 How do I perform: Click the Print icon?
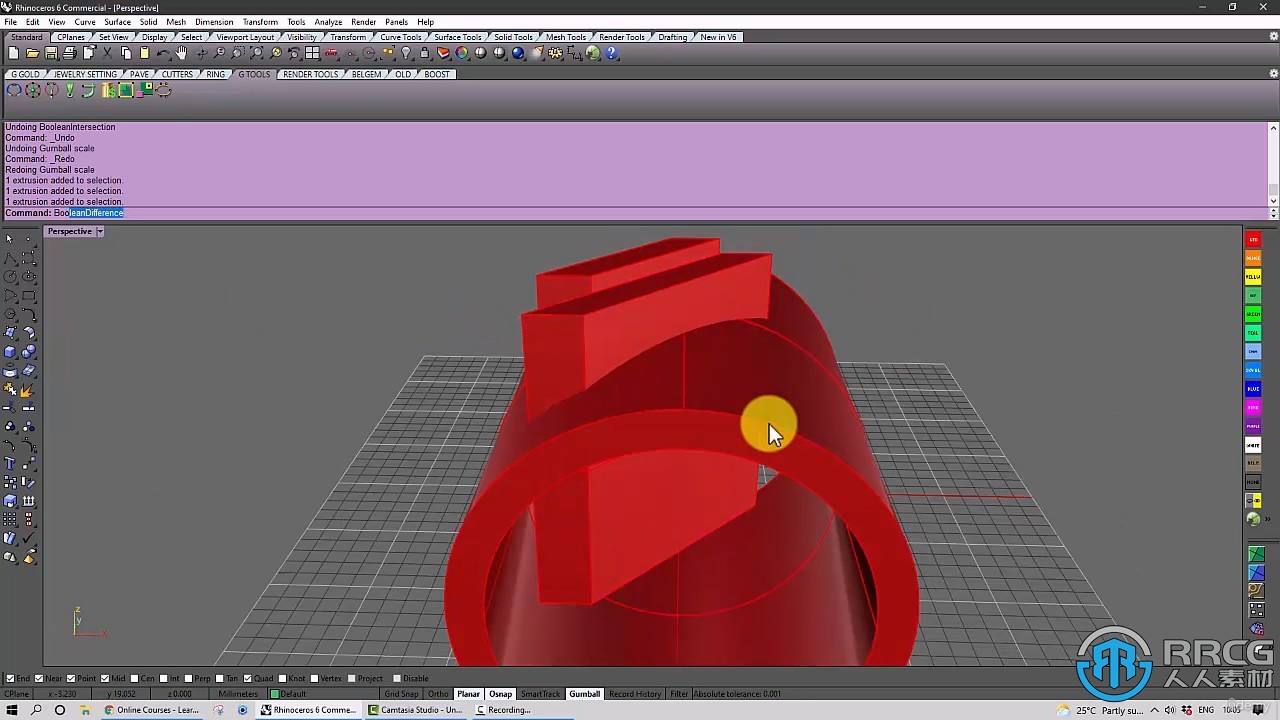69,53
